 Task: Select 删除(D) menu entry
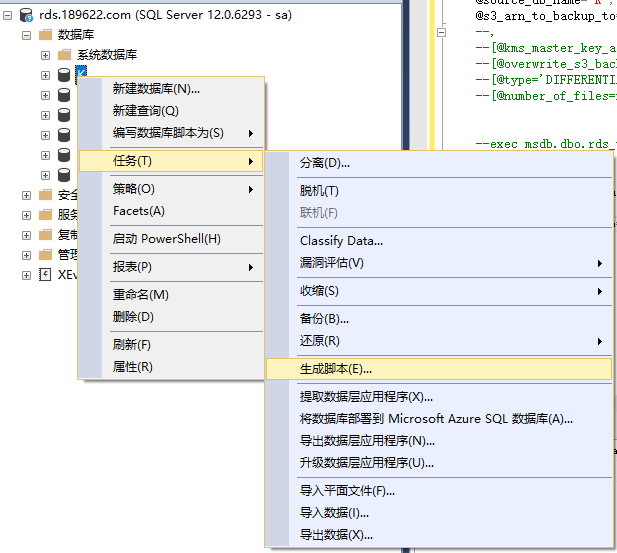(171, 317)
